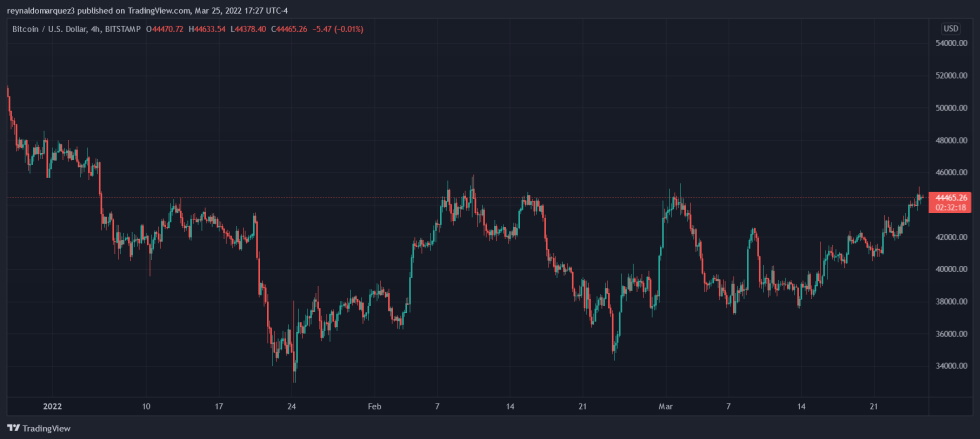Click the Feb time axis label
This screenshot has width=980, height=439.
point(374,406)
